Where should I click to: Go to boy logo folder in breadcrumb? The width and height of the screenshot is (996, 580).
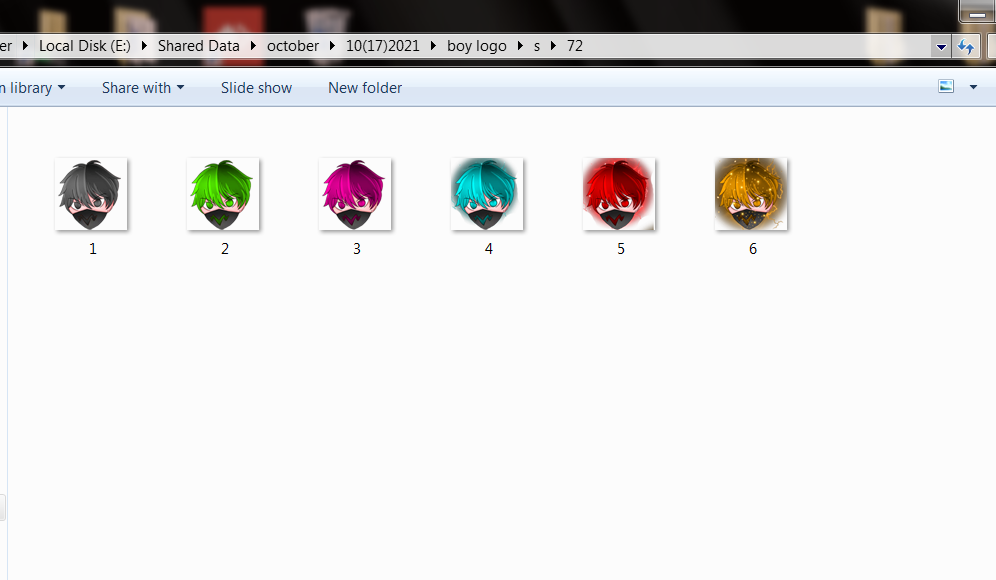(x=476, y=46)
